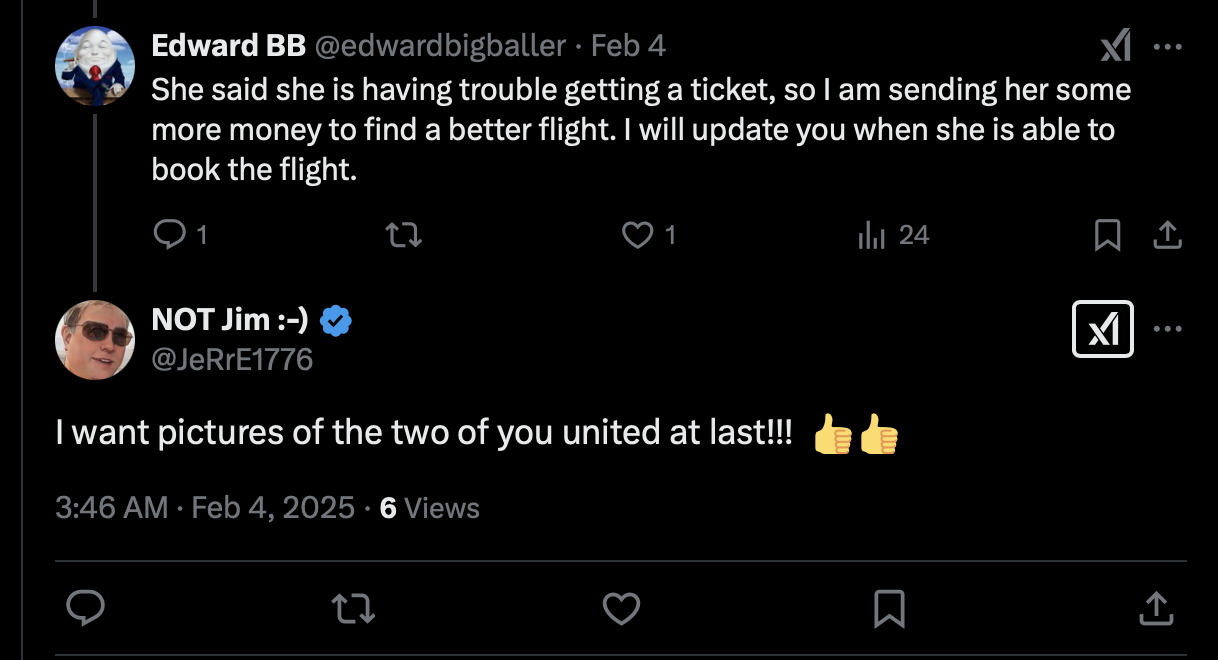Open NOT Jim's avatar
This screenshot has width=1218, height=660.
point(95,340)
